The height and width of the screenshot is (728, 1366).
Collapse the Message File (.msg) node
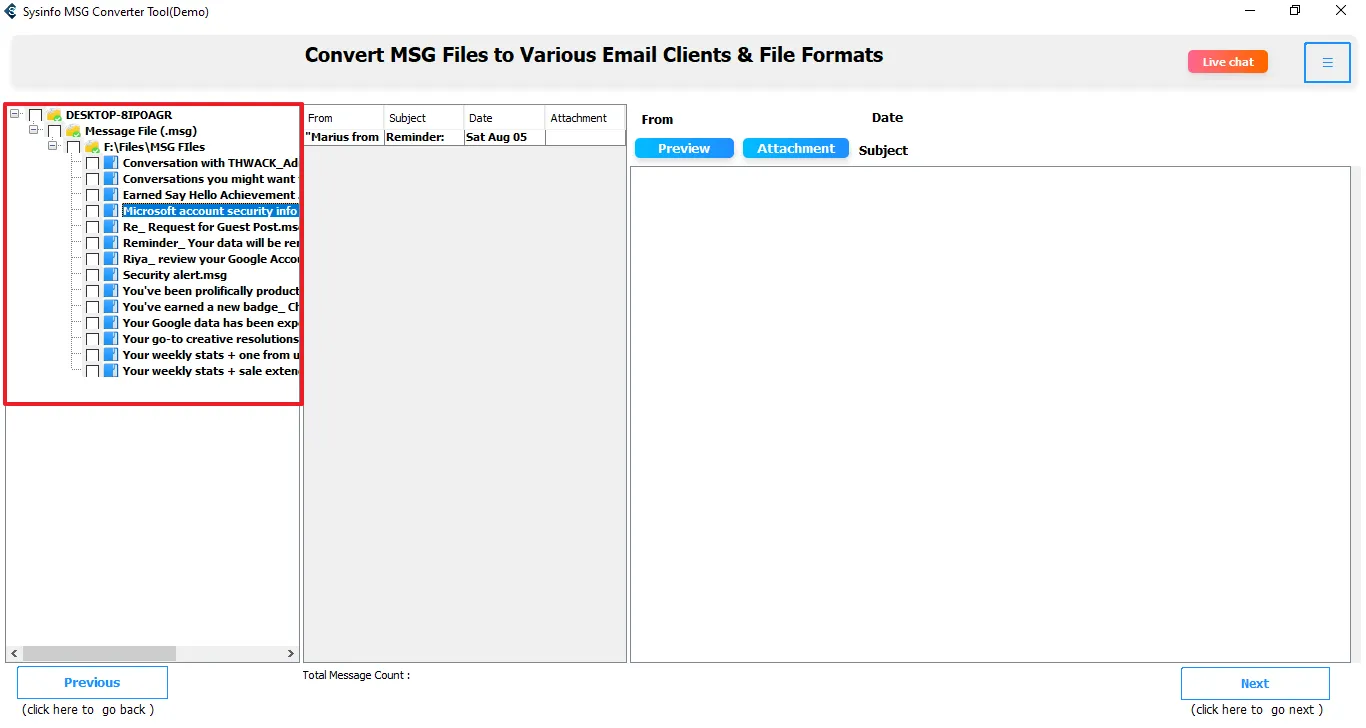[34, 130]
